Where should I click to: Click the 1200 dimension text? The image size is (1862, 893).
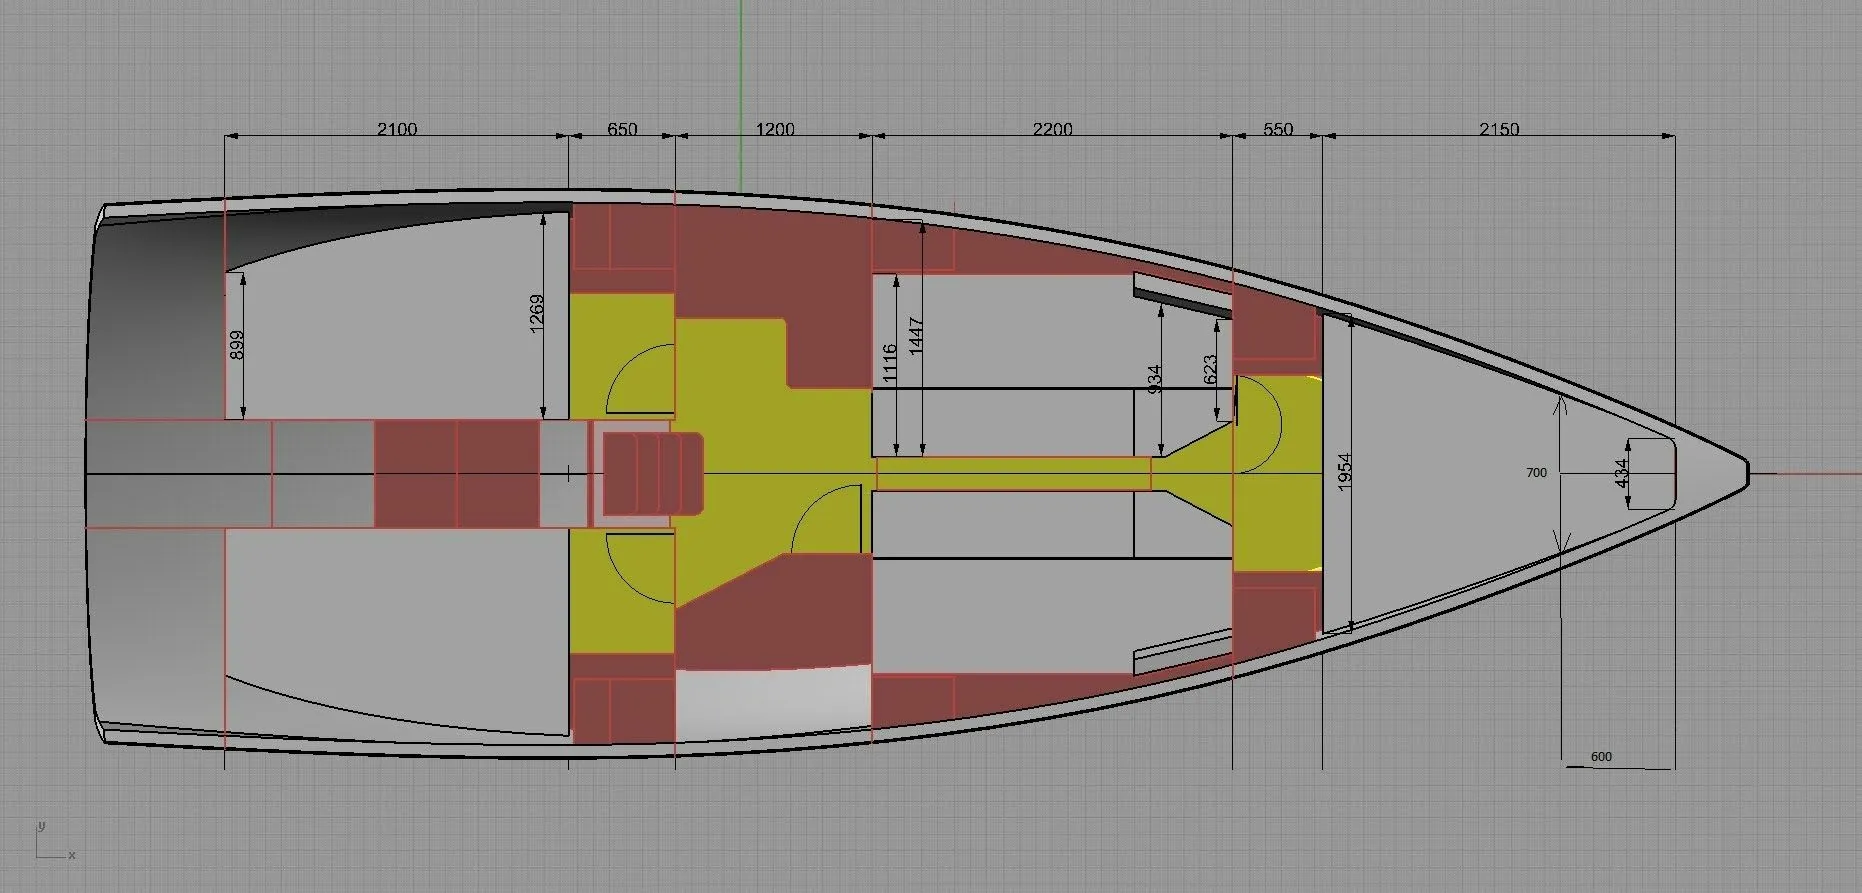pos(774,129)
